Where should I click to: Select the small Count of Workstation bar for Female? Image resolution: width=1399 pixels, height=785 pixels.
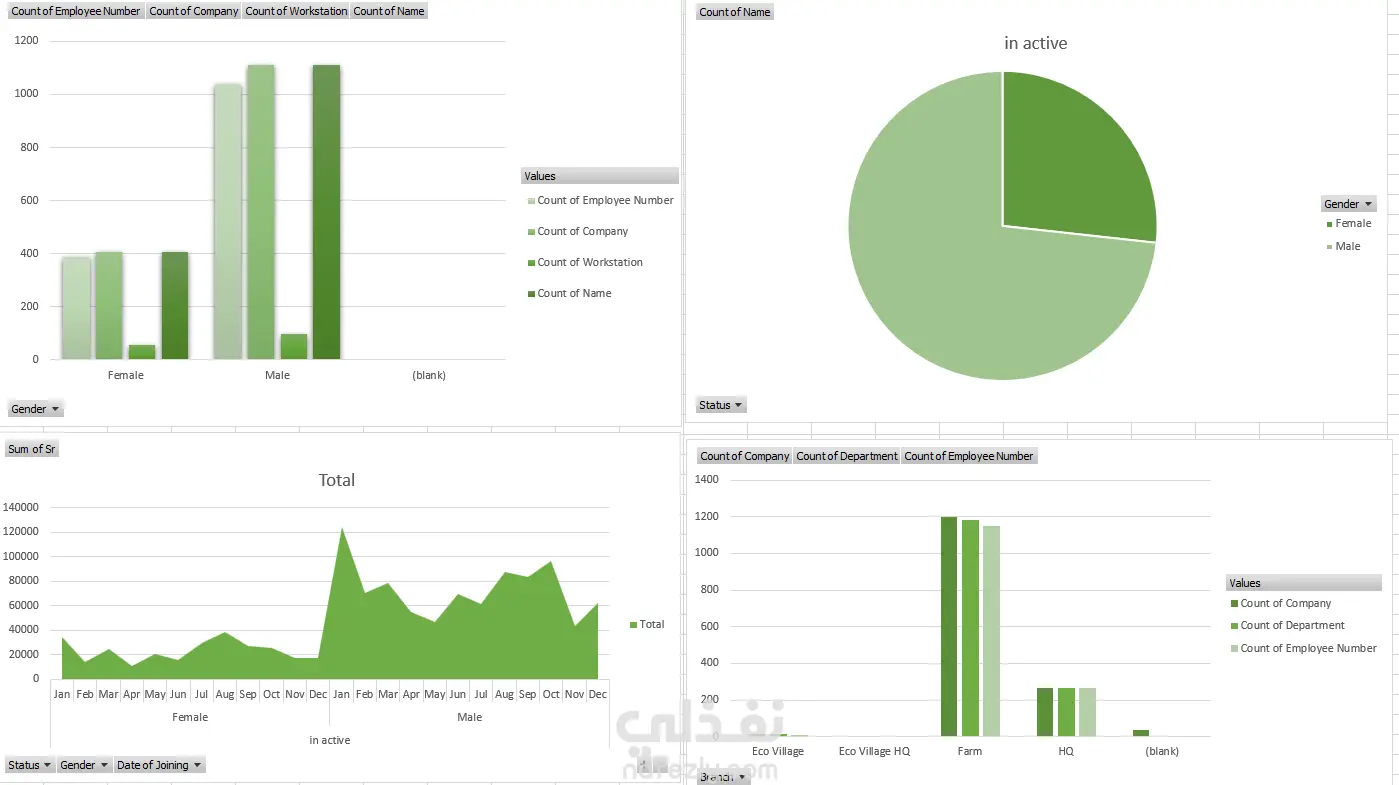(142, 352)
